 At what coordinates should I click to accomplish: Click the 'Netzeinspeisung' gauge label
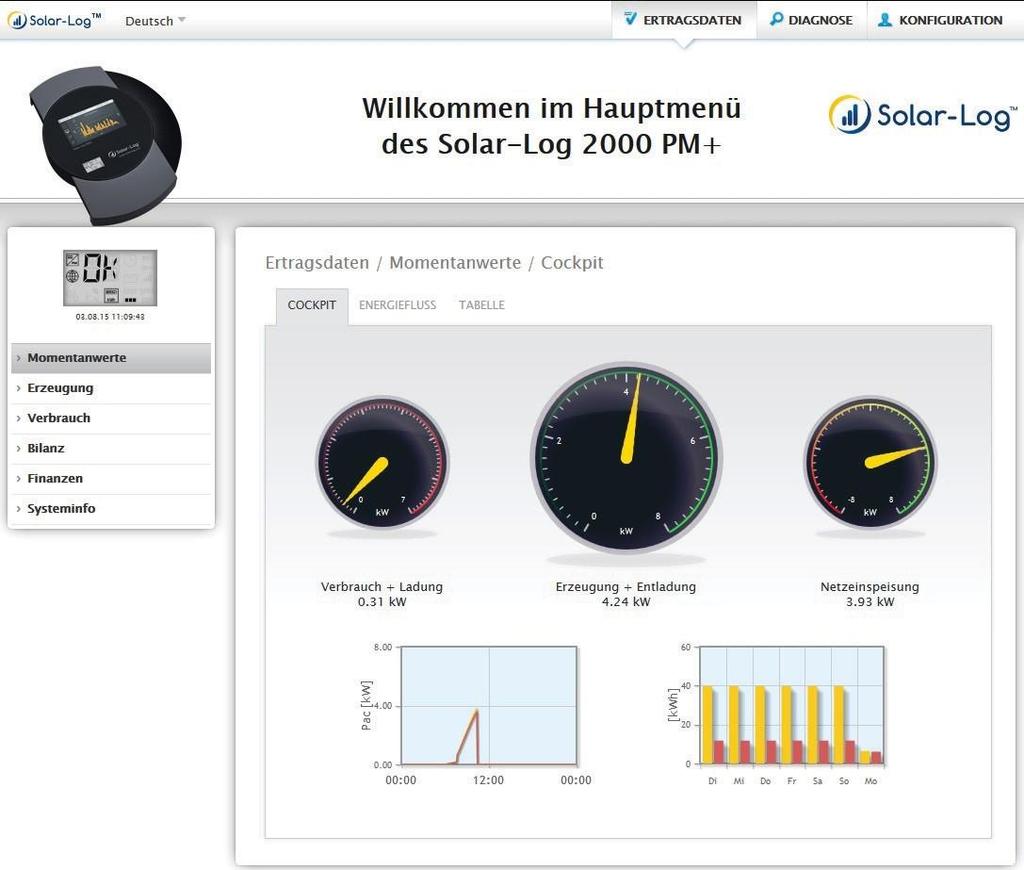(870, 587)
